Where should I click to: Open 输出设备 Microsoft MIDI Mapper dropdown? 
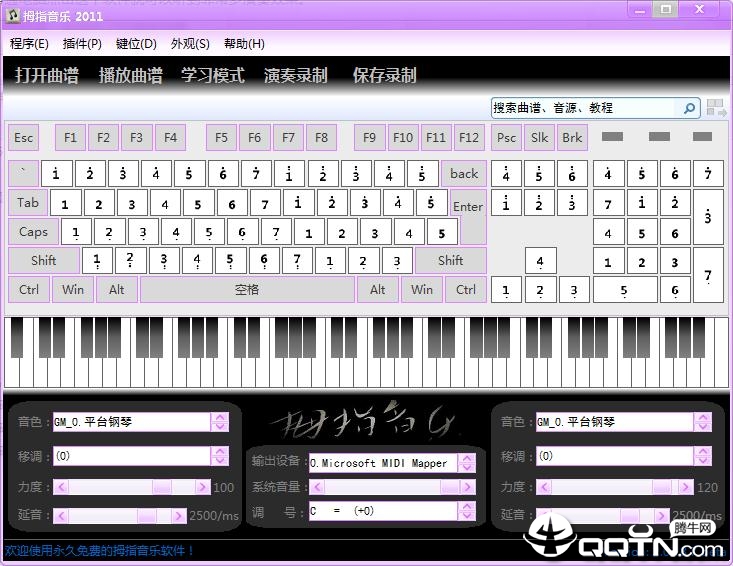467,463
